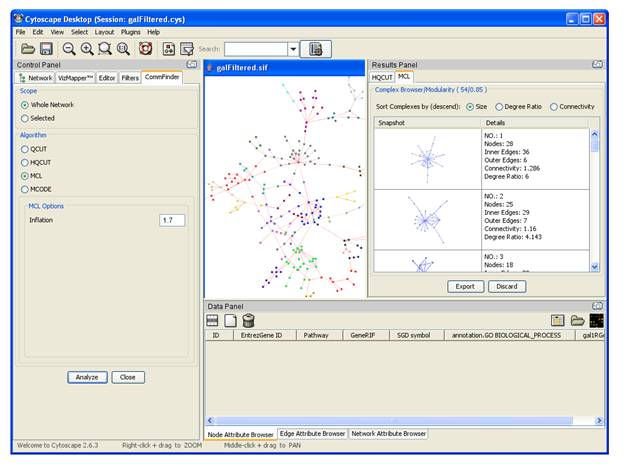The image size is (624, 465).
Task: Click the red lifebuoy Help icon
Action: click(x=145, y=49)
